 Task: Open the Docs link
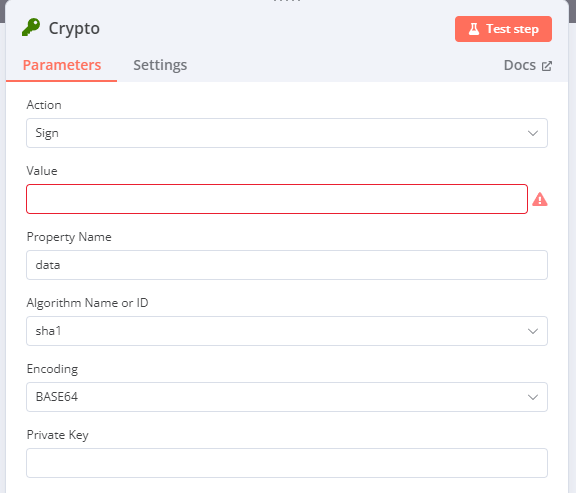pyautogui.click(x=528, y=65)
